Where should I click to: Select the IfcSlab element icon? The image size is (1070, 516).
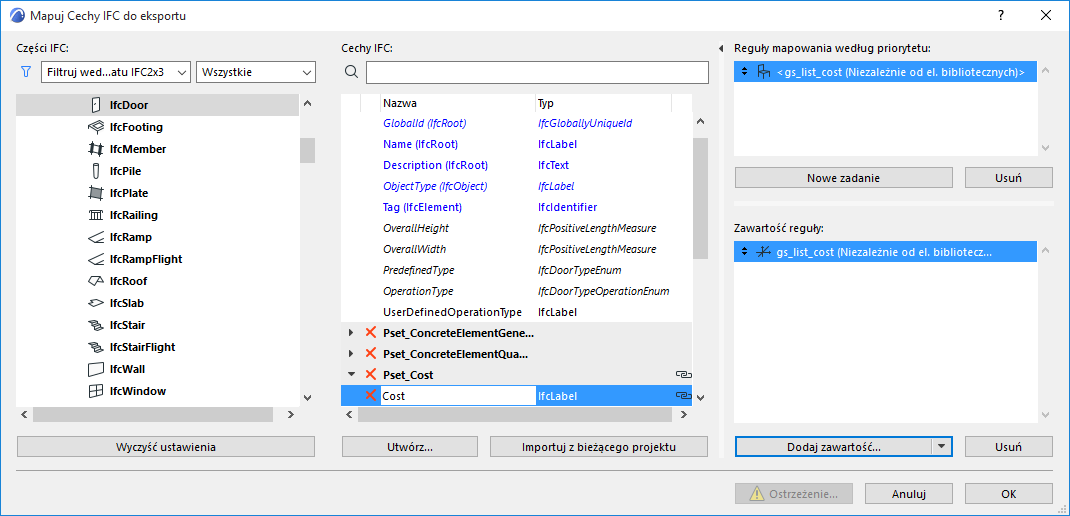(x=96, y=303)
